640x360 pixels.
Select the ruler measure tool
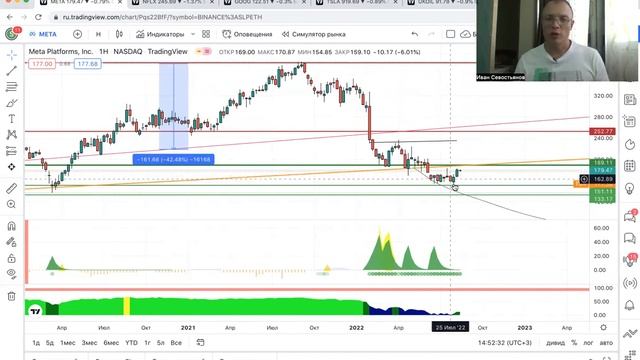click(x=11, y=188)
